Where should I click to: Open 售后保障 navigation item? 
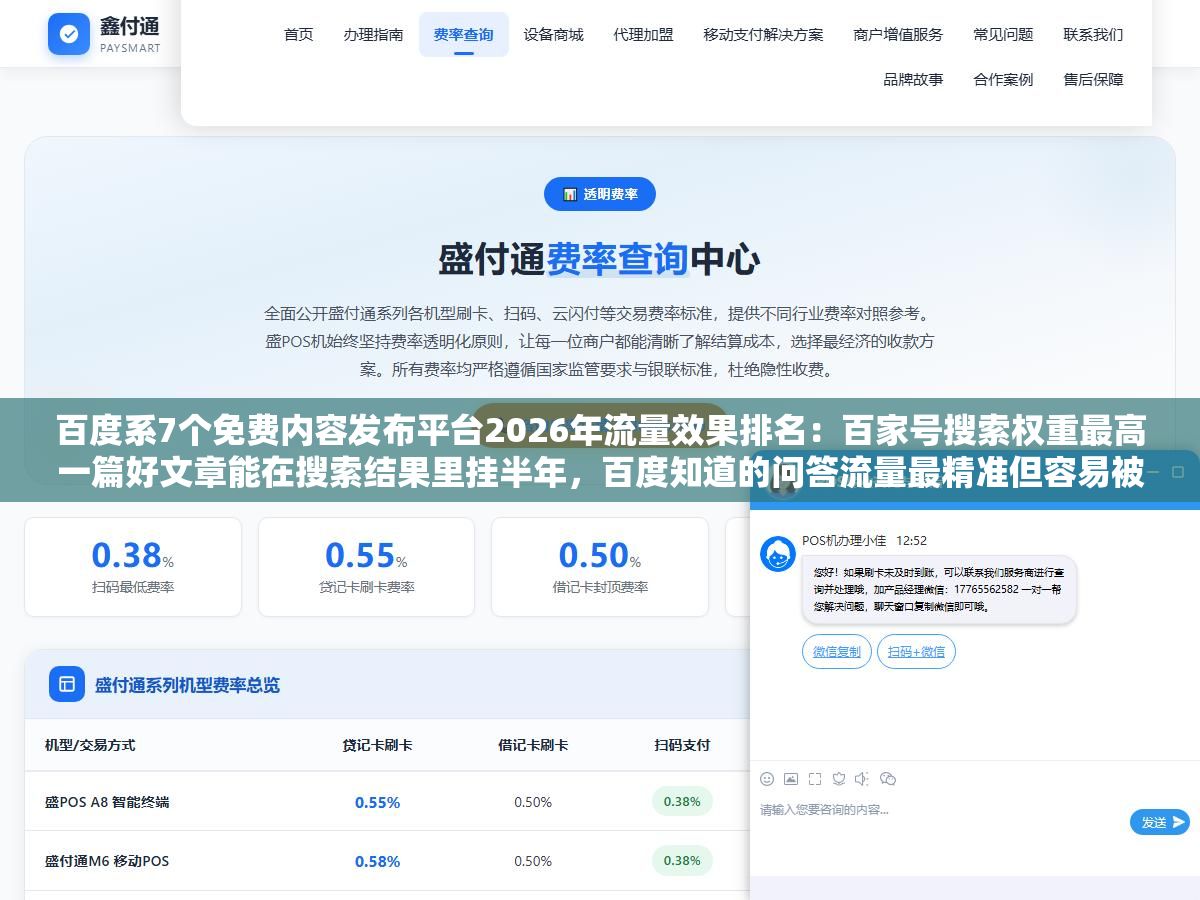(1094, 79)
